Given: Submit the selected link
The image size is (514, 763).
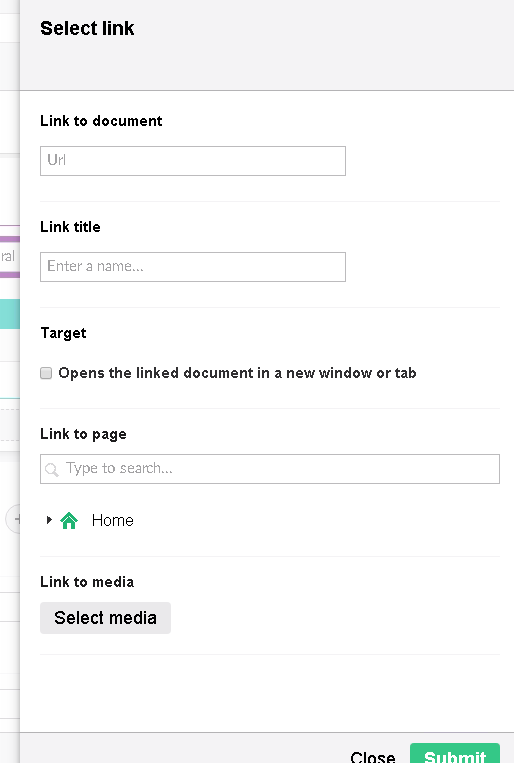Looking at the screenshot, I should click(455, 753).
